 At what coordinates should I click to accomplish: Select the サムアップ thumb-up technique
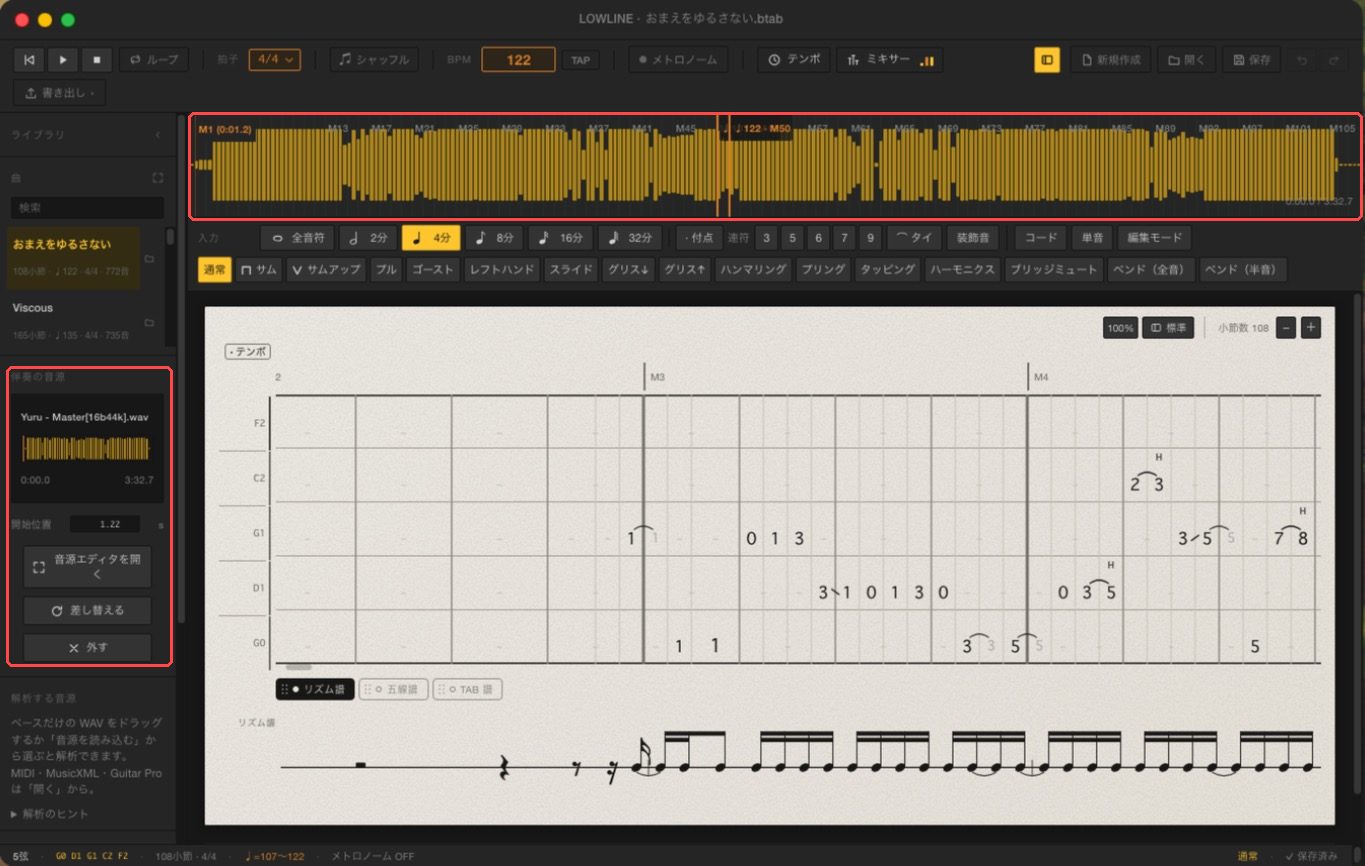pos(326,269)
